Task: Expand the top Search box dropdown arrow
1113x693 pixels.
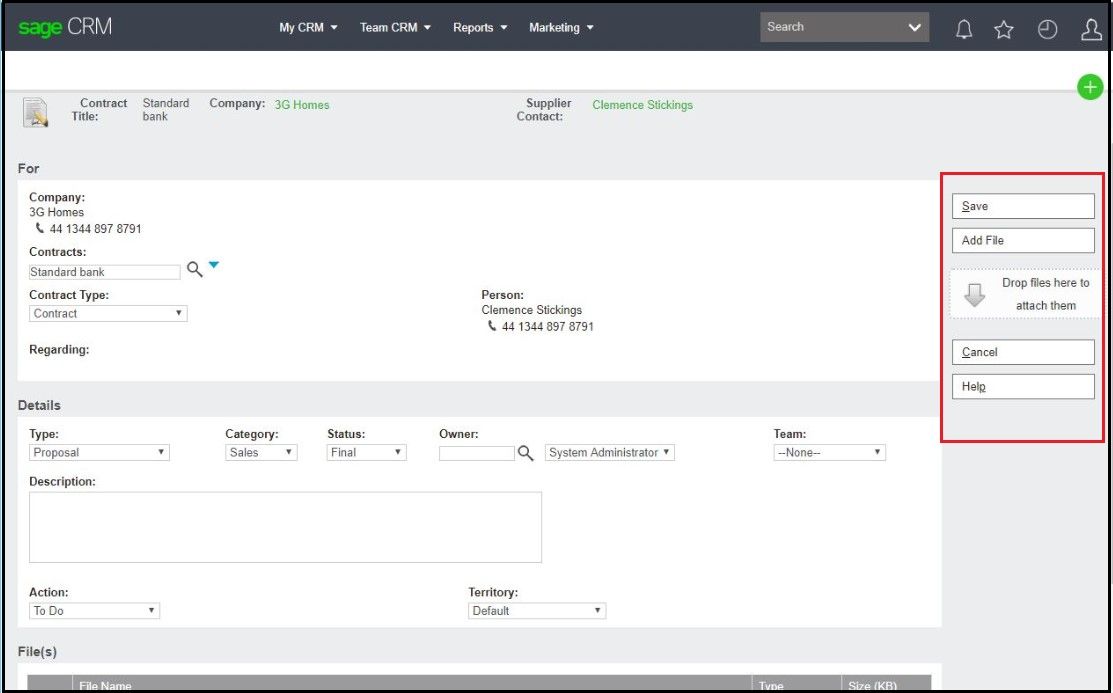Action: click(914, 28)
